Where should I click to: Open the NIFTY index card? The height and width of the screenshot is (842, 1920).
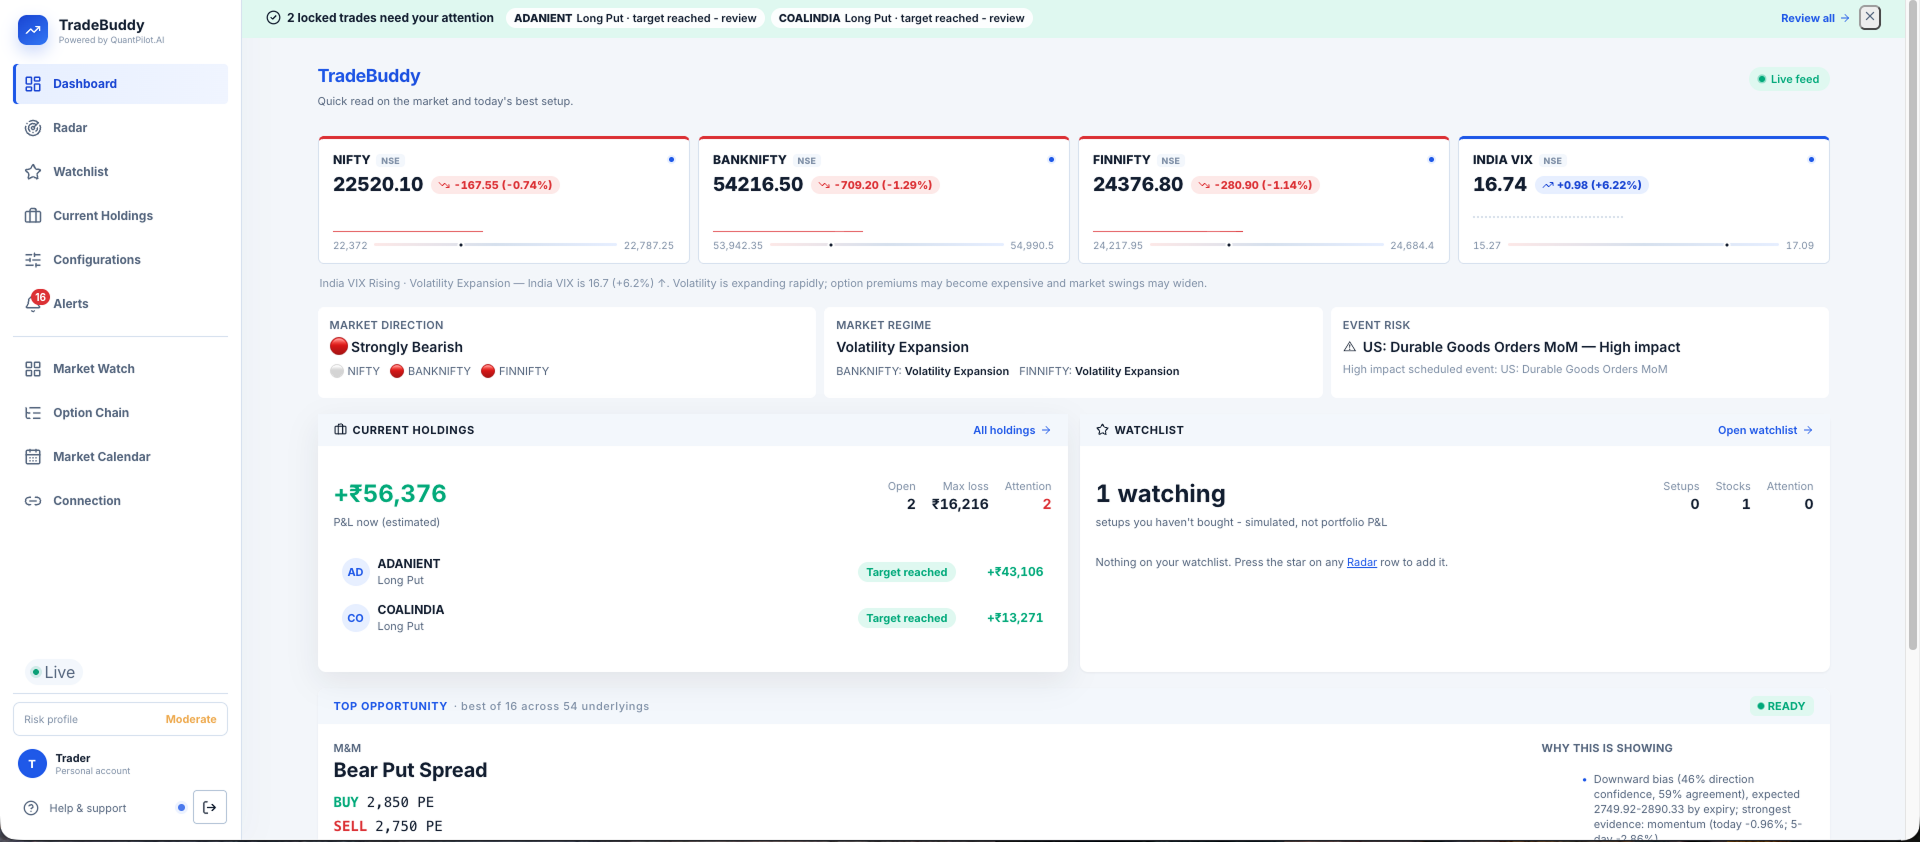click(x=504, y=200)
